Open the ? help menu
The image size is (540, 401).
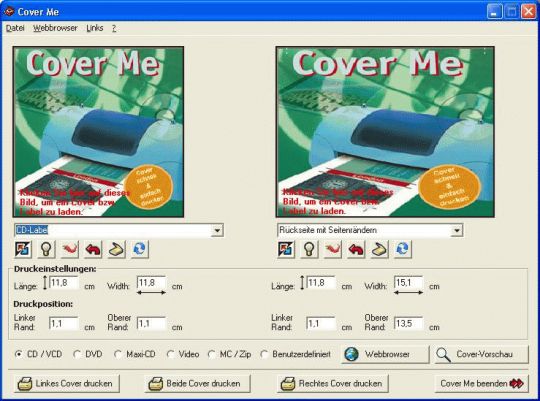[x=114, y=28]
